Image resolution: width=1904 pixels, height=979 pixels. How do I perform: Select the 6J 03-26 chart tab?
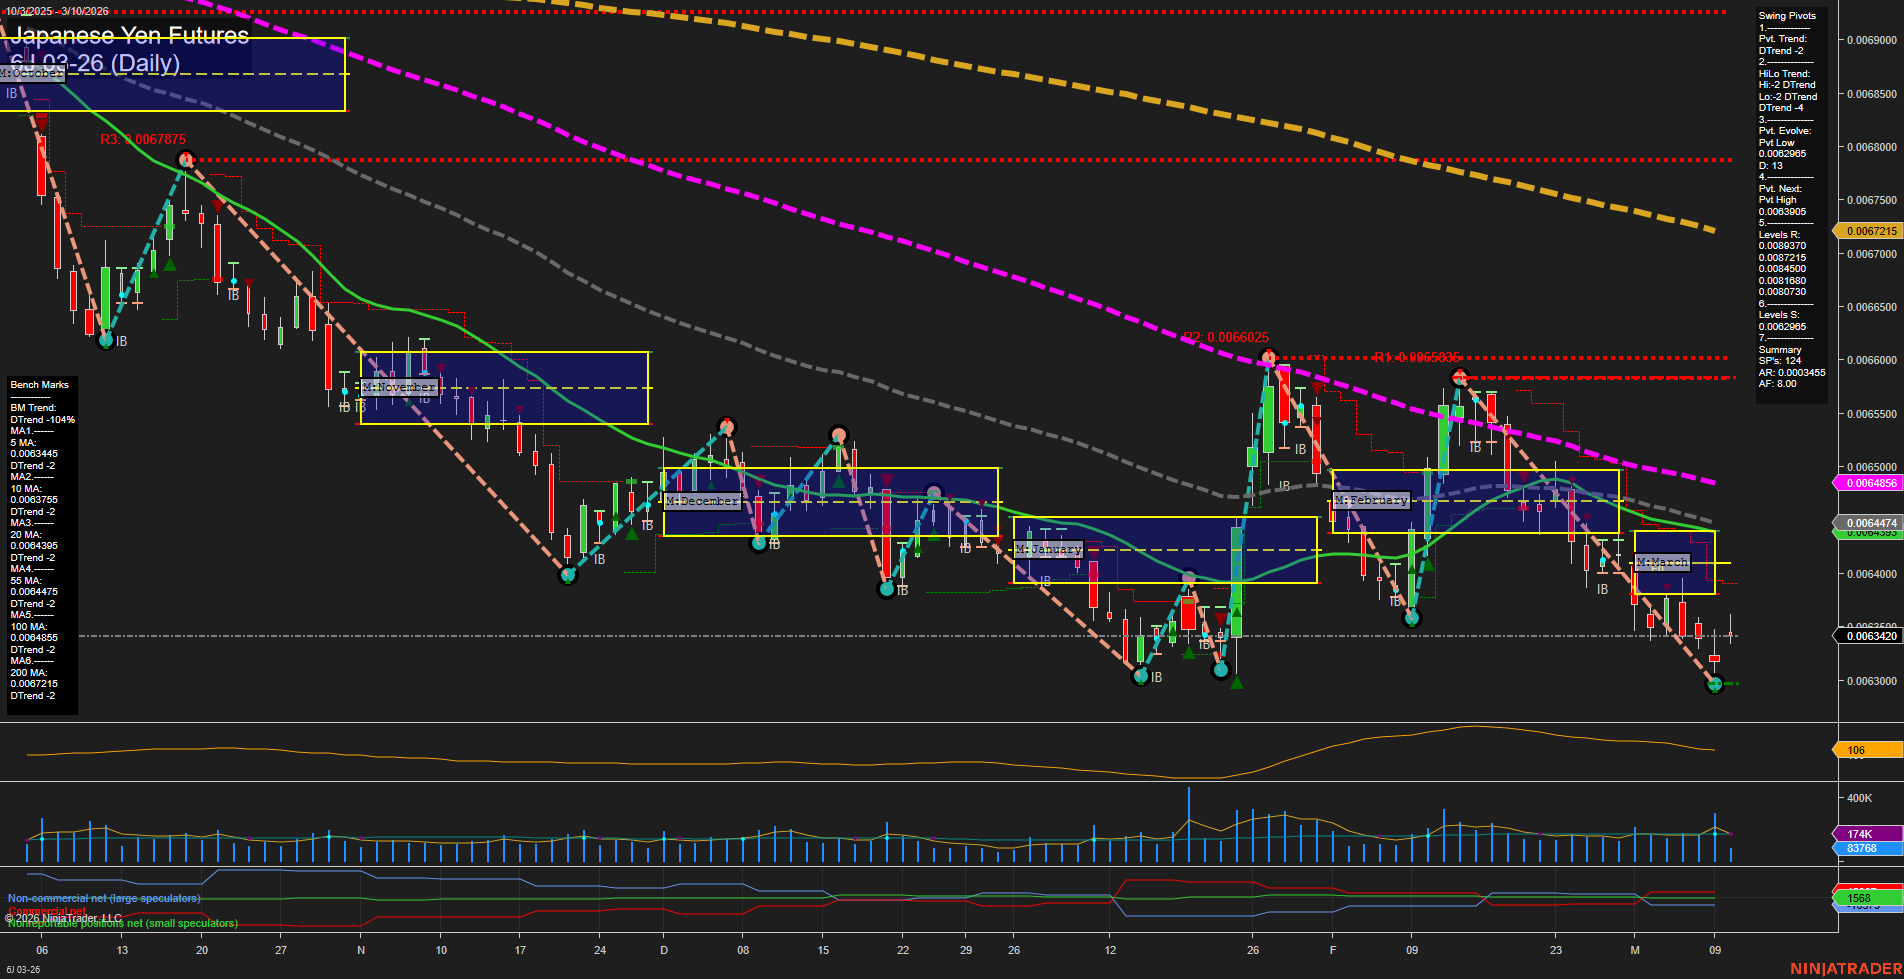(23, 969)
